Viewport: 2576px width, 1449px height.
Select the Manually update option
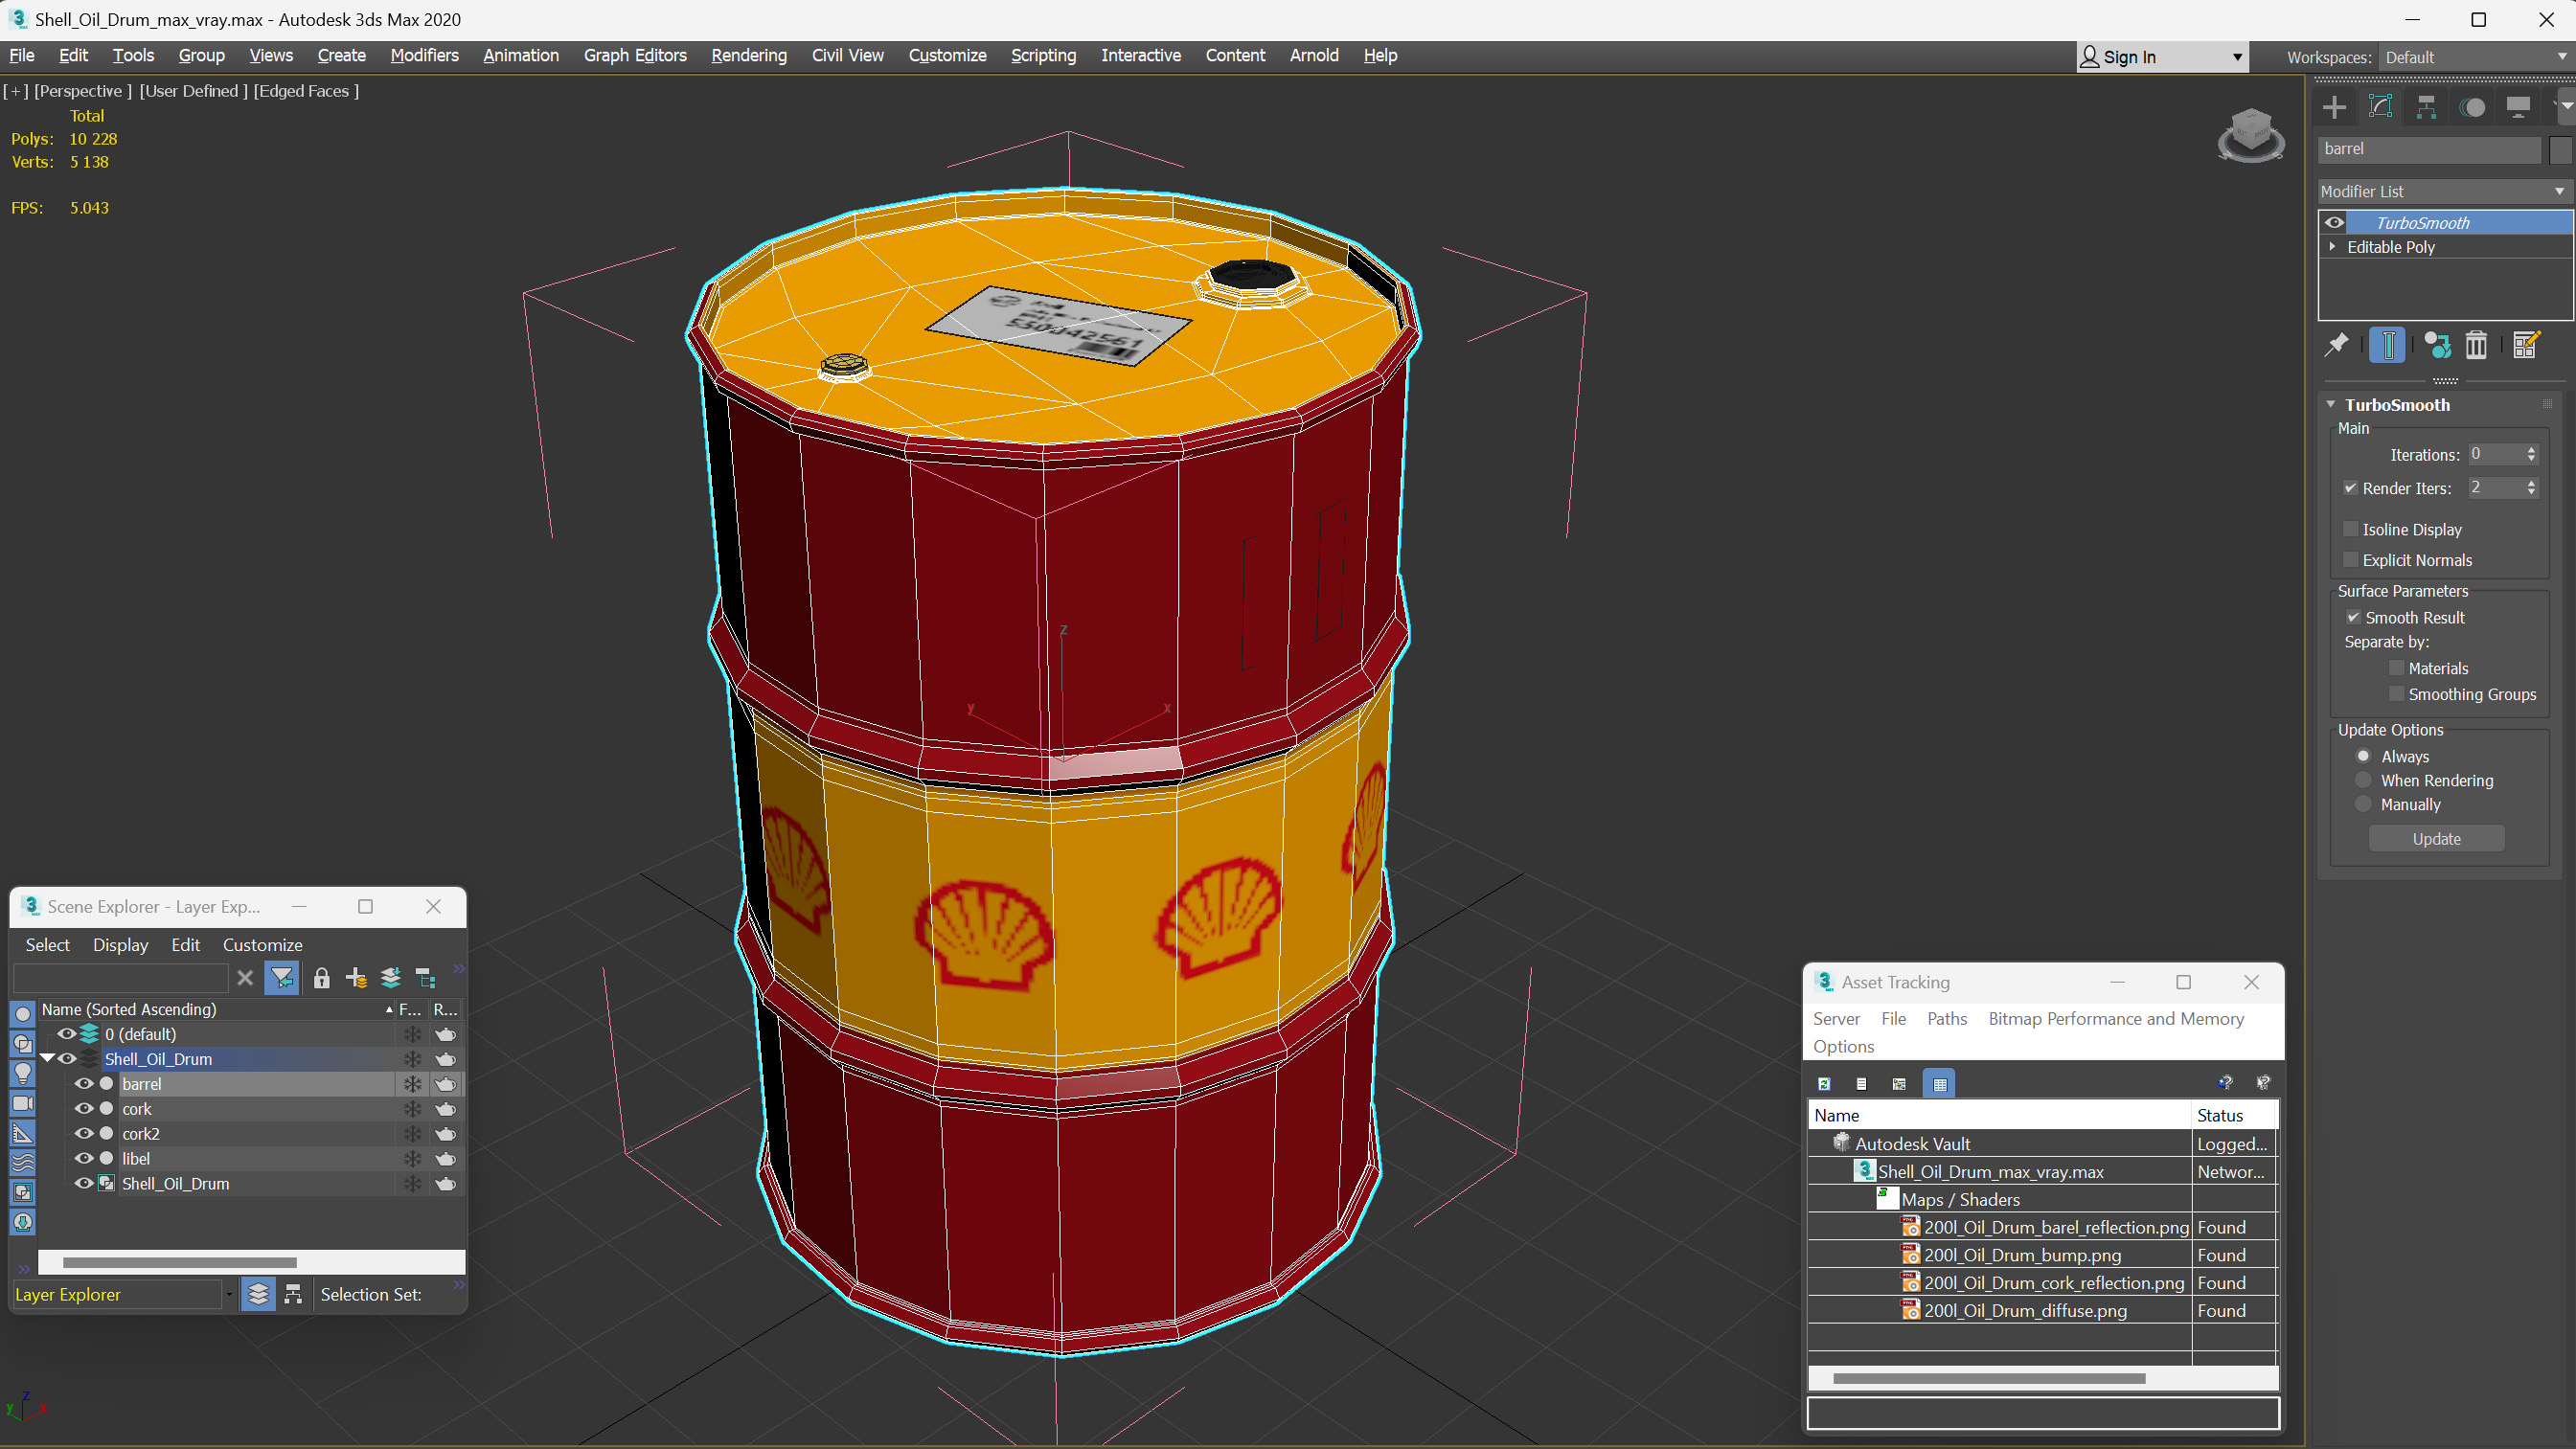[x=2363, y=804]
